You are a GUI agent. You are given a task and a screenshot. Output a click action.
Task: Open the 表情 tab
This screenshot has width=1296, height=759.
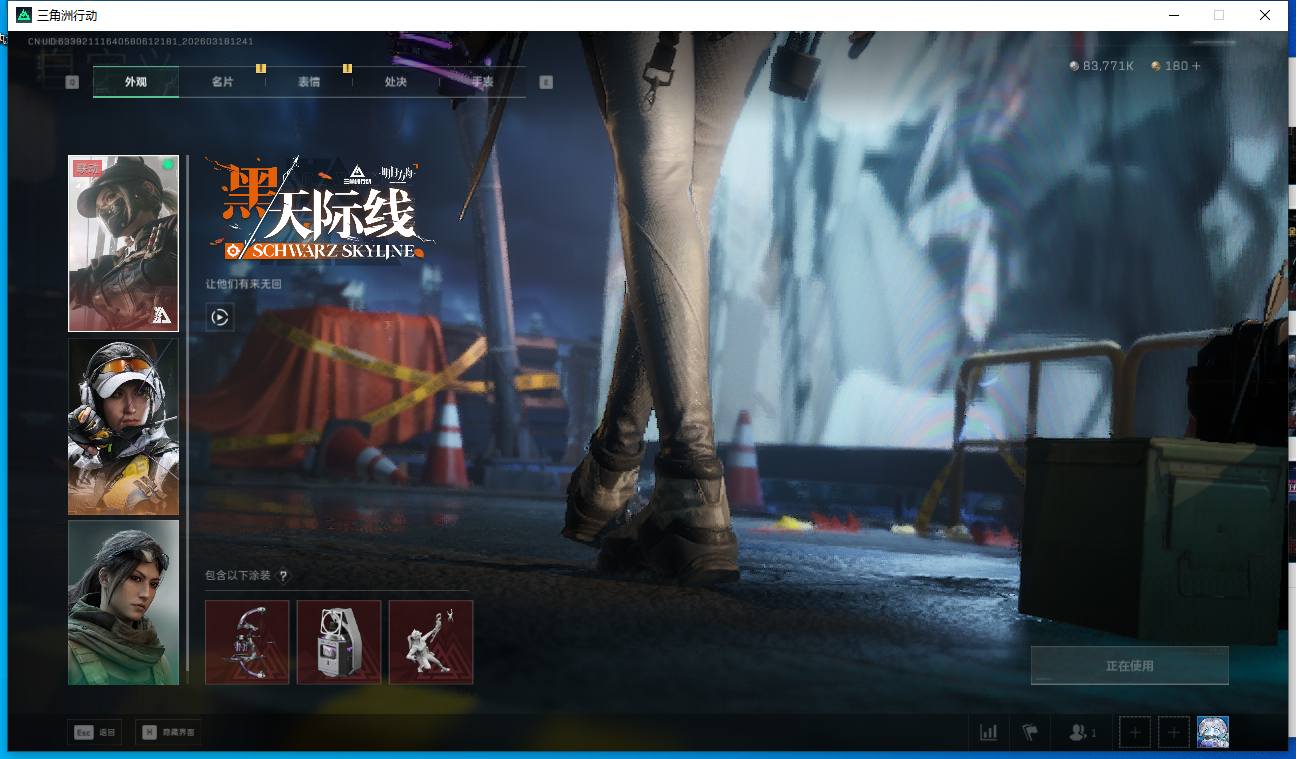308,82
